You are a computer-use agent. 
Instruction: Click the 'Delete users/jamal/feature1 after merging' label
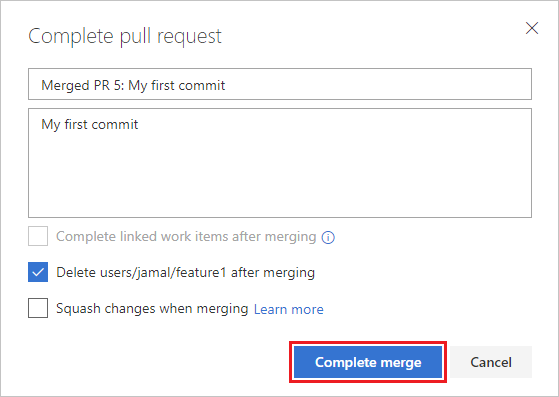pos(185,273)
